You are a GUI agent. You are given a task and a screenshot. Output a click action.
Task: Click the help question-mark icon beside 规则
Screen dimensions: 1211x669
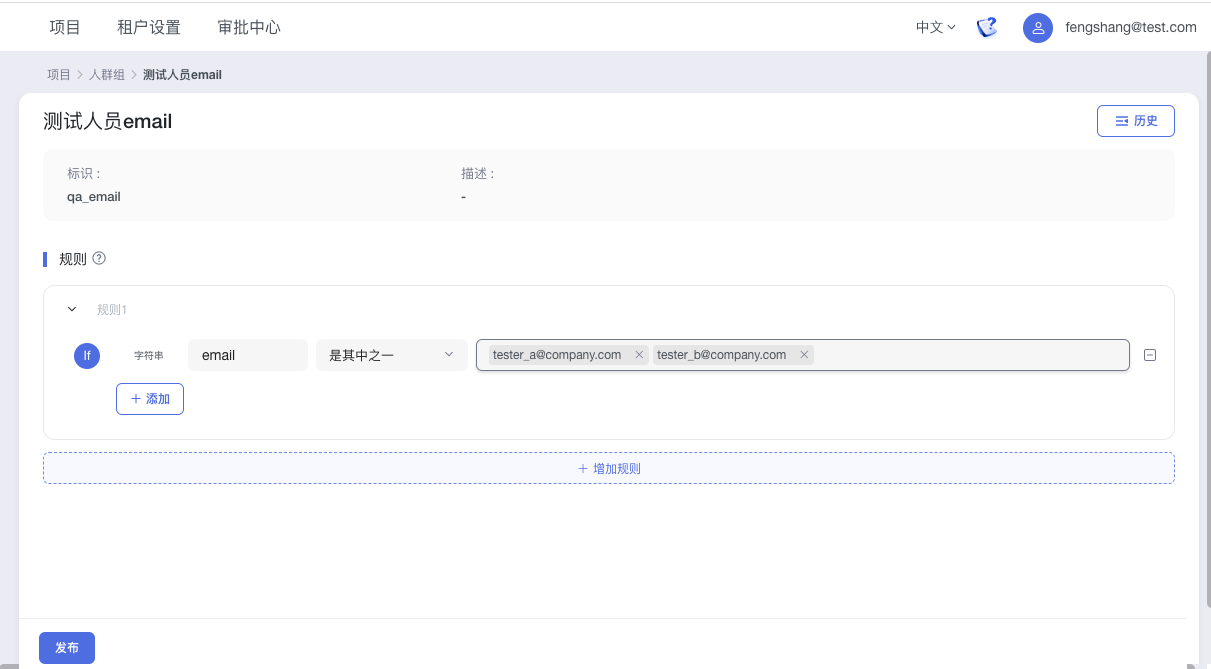pos(99,258)
